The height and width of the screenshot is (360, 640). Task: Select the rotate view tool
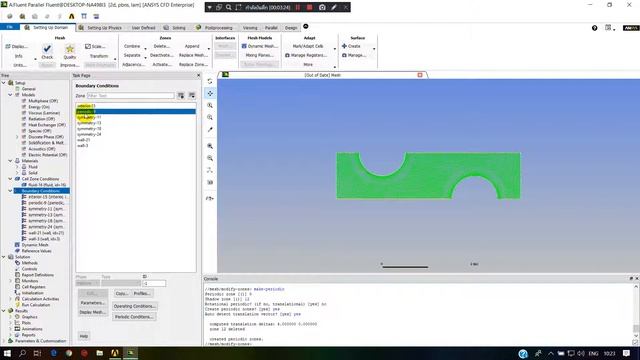click(x=210, y=81)
